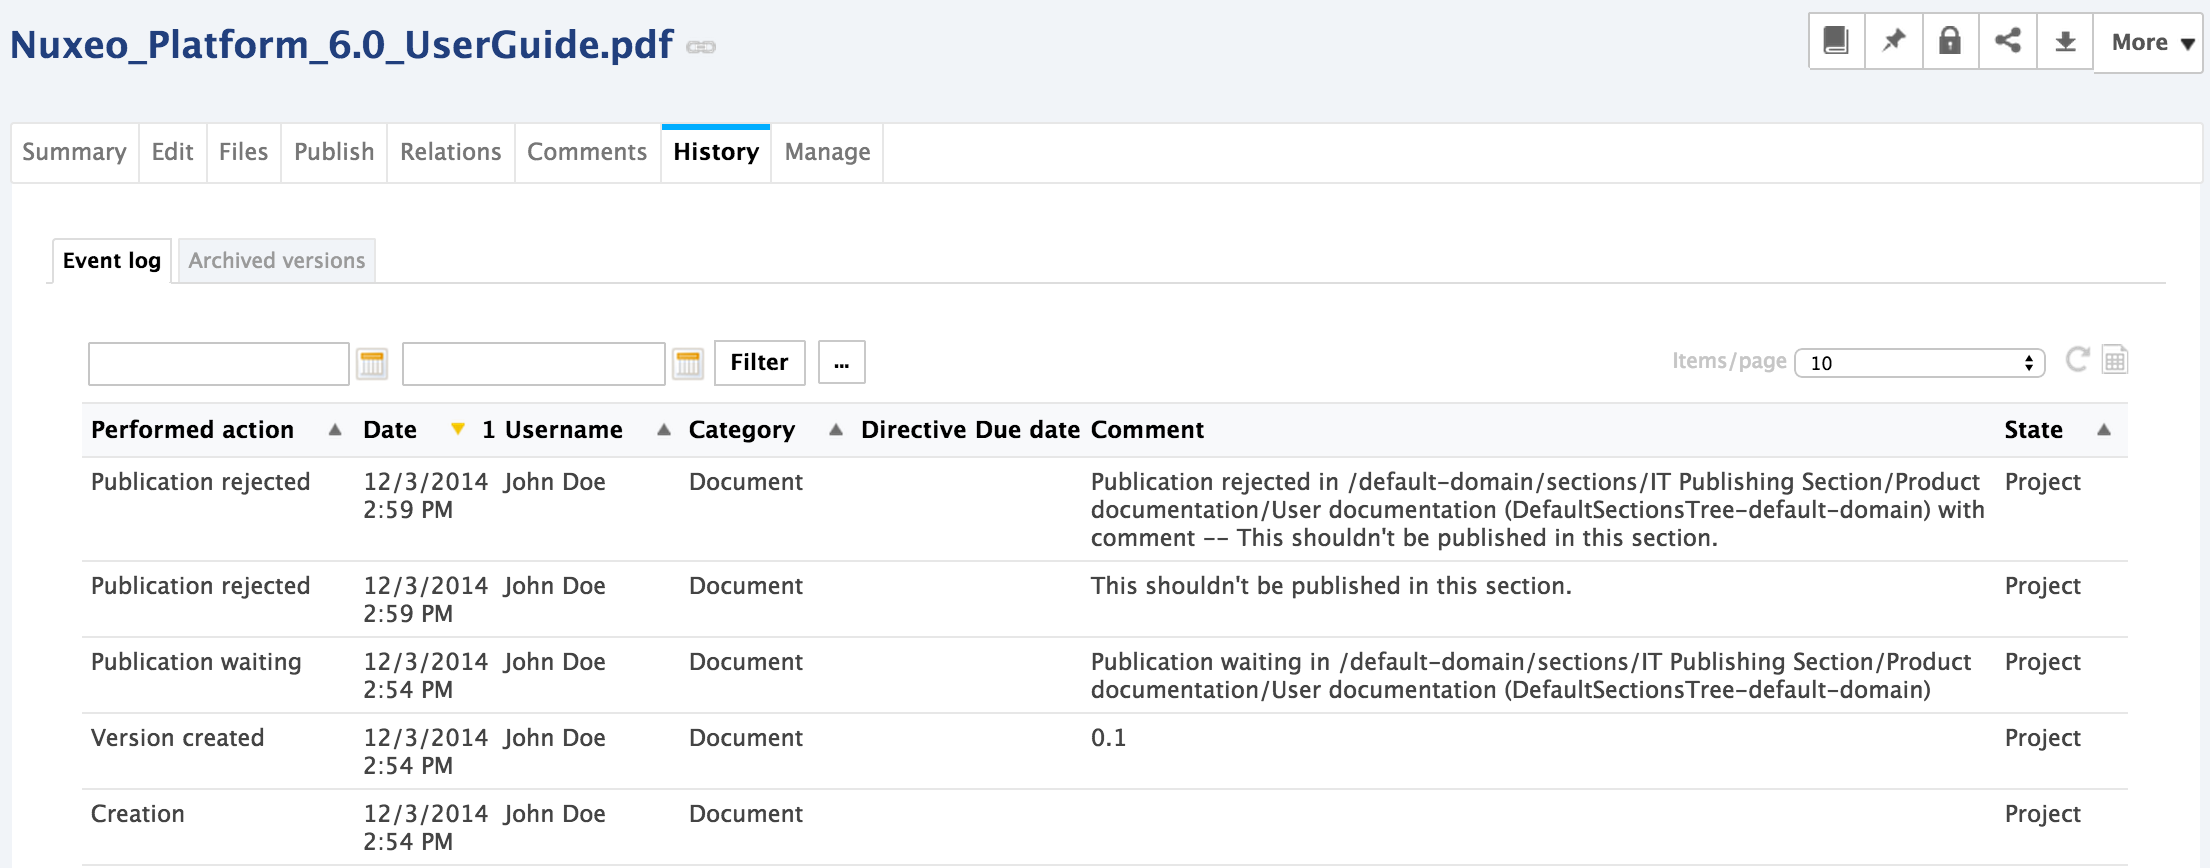Add document to collection via book icon
The width and height of the screenshot is (2210, 868).
pyautogui.click(x=1836, y=41)
